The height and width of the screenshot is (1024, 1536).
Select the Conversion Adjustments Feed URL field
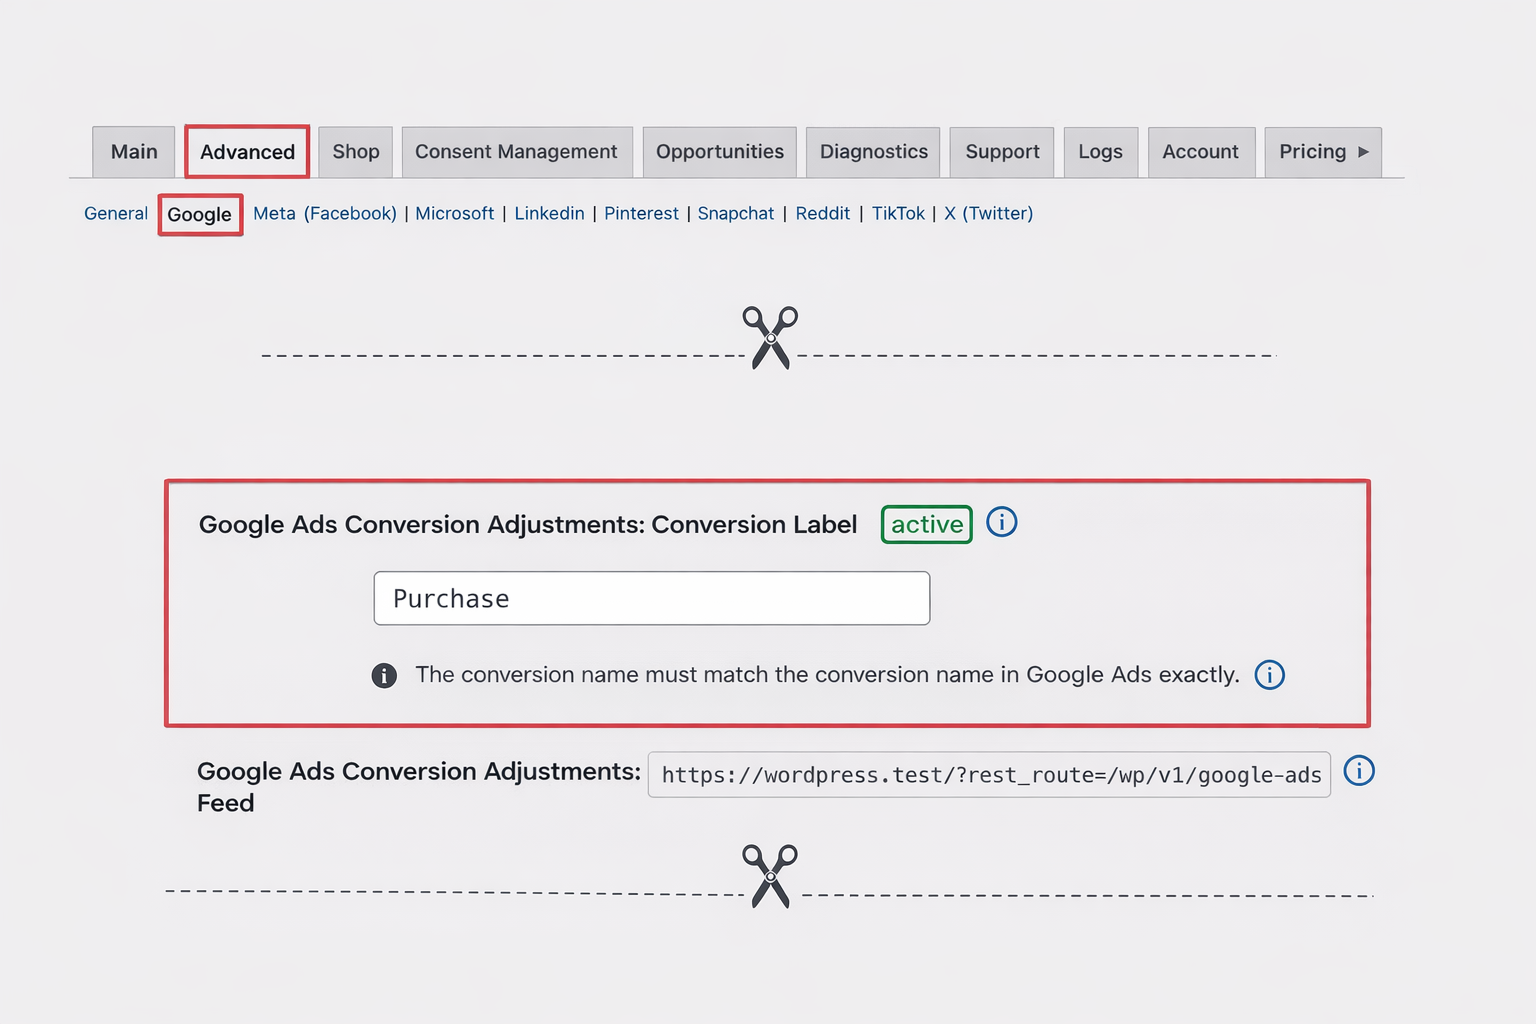coord(988,774)
